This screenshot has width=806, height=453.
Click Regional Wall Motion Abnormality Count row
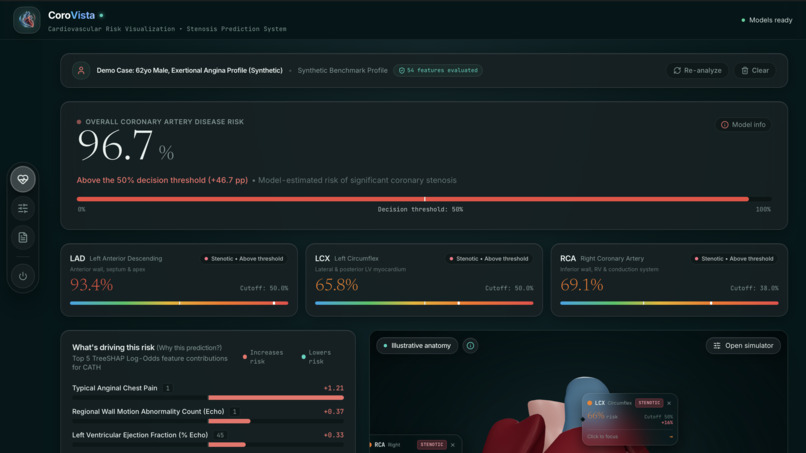[208, 416]
